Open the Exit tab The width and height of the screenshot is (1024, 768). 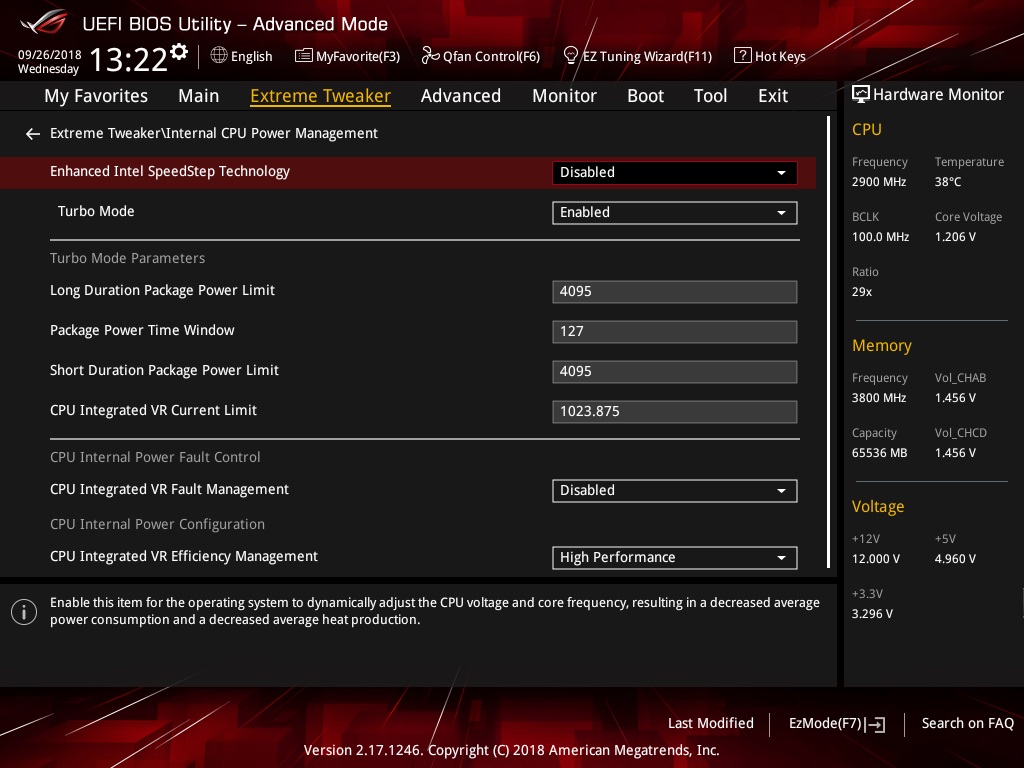pos(773,96)
